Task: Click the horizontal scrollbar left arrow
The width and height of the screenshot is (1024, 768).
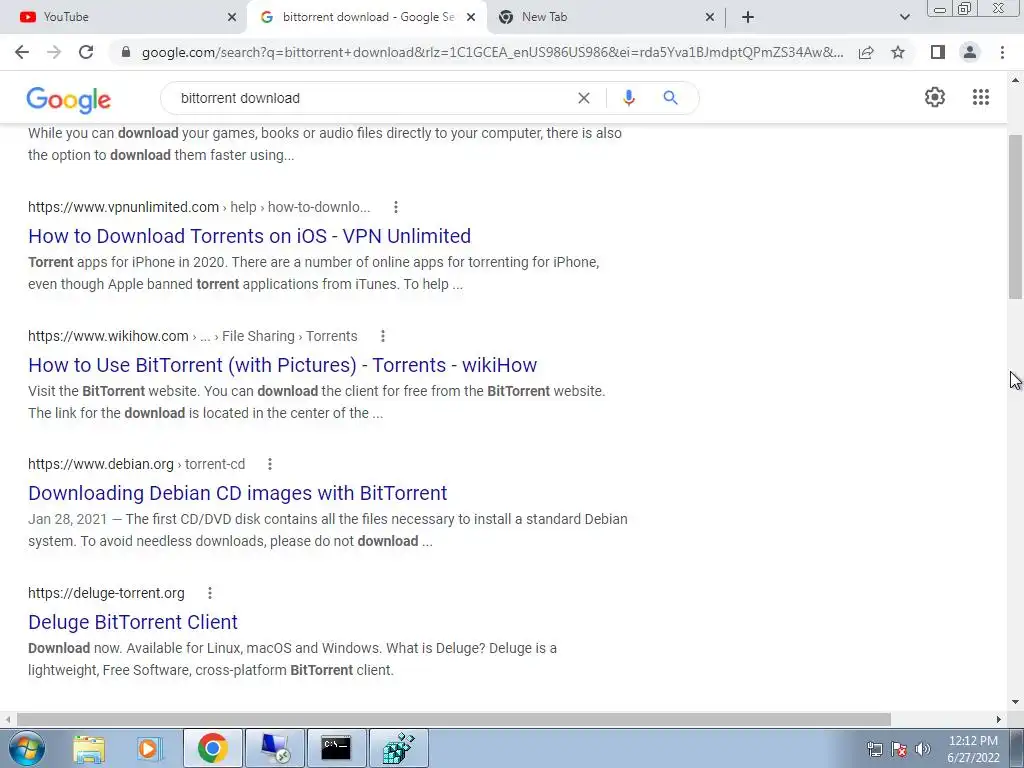Action: (x=7, y=719)
